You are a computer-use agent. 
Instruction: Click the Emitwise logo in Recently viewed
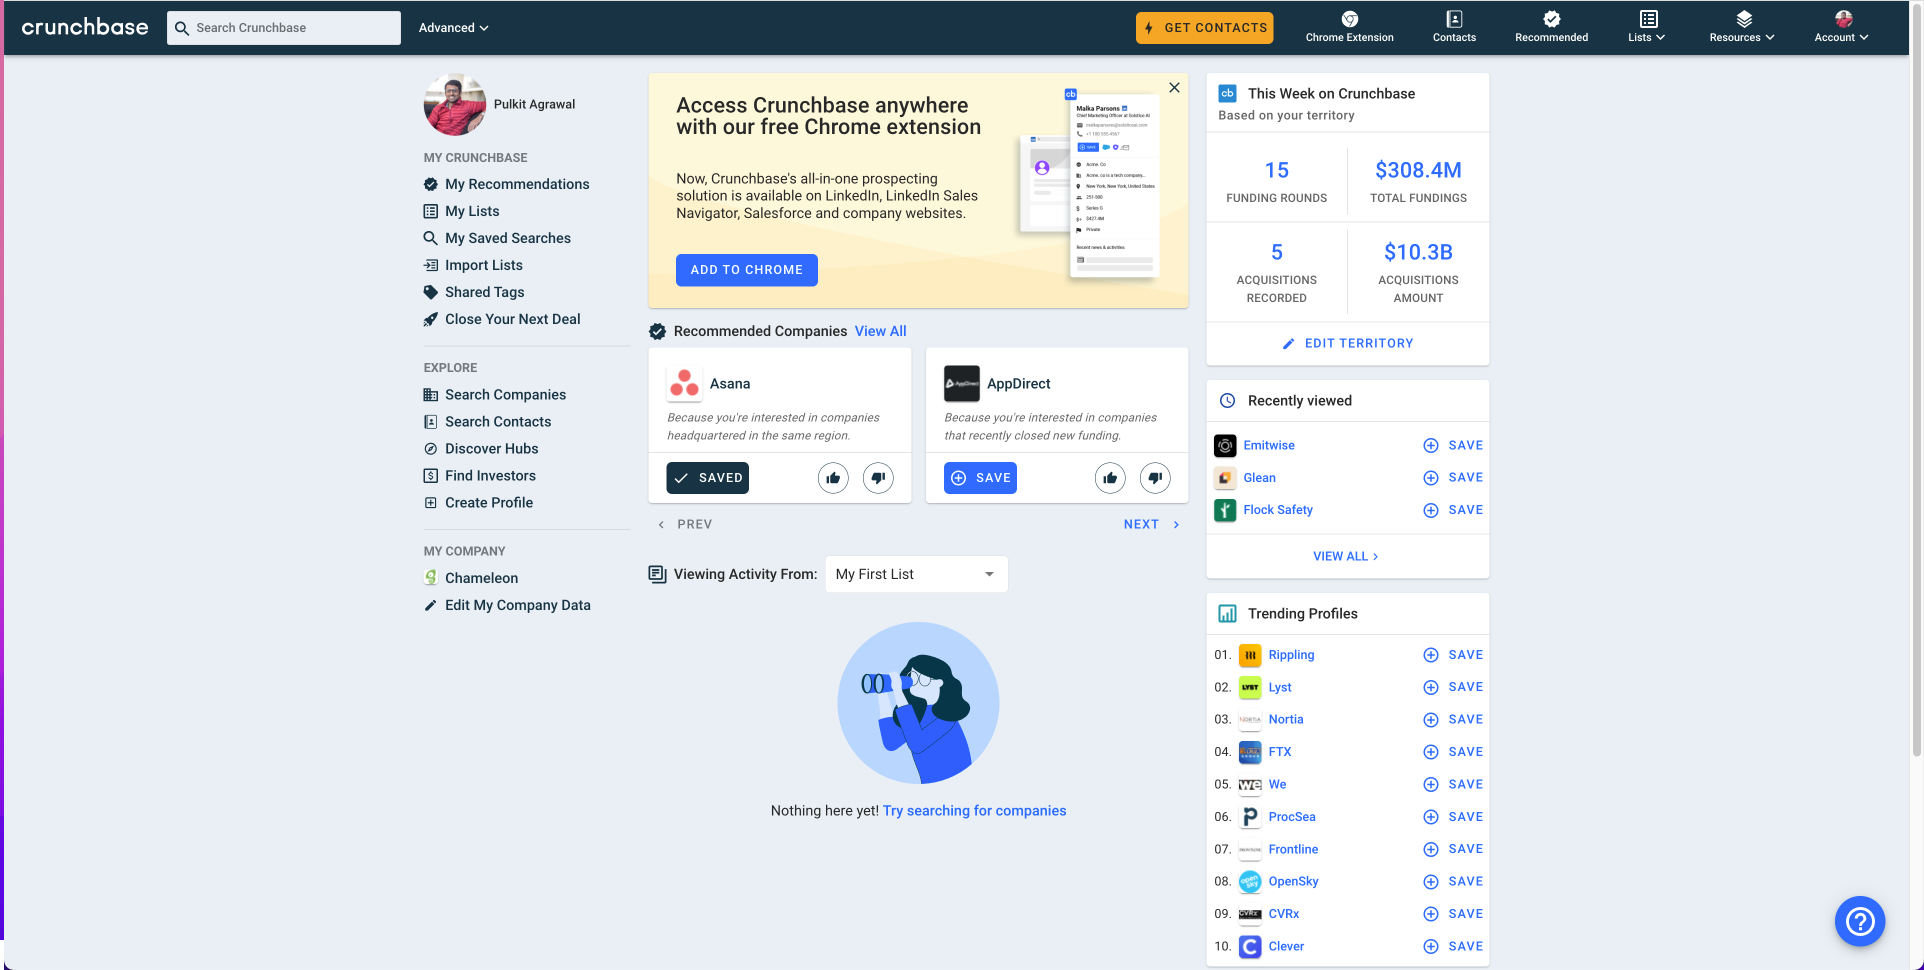[1225, 446]
